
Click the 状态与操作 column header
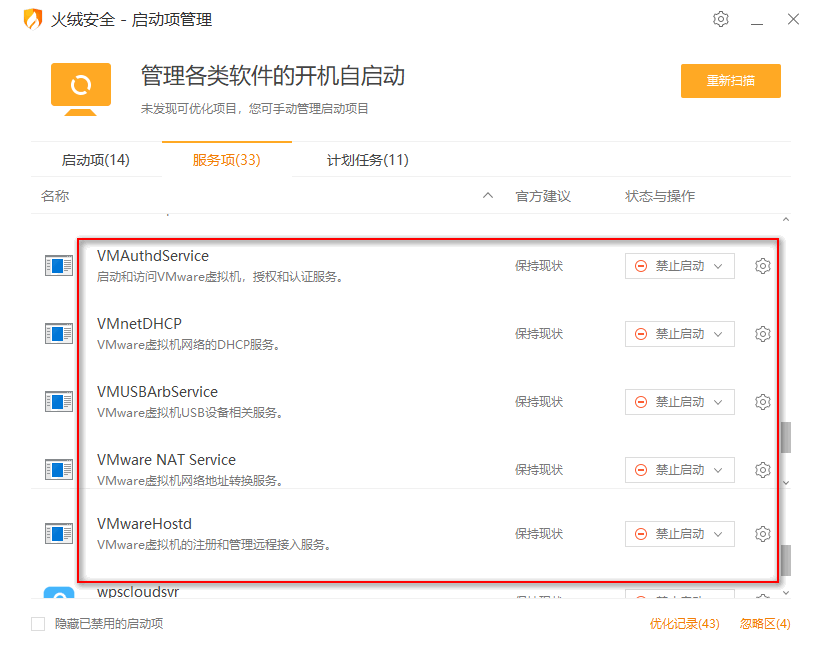coord(660,196)
